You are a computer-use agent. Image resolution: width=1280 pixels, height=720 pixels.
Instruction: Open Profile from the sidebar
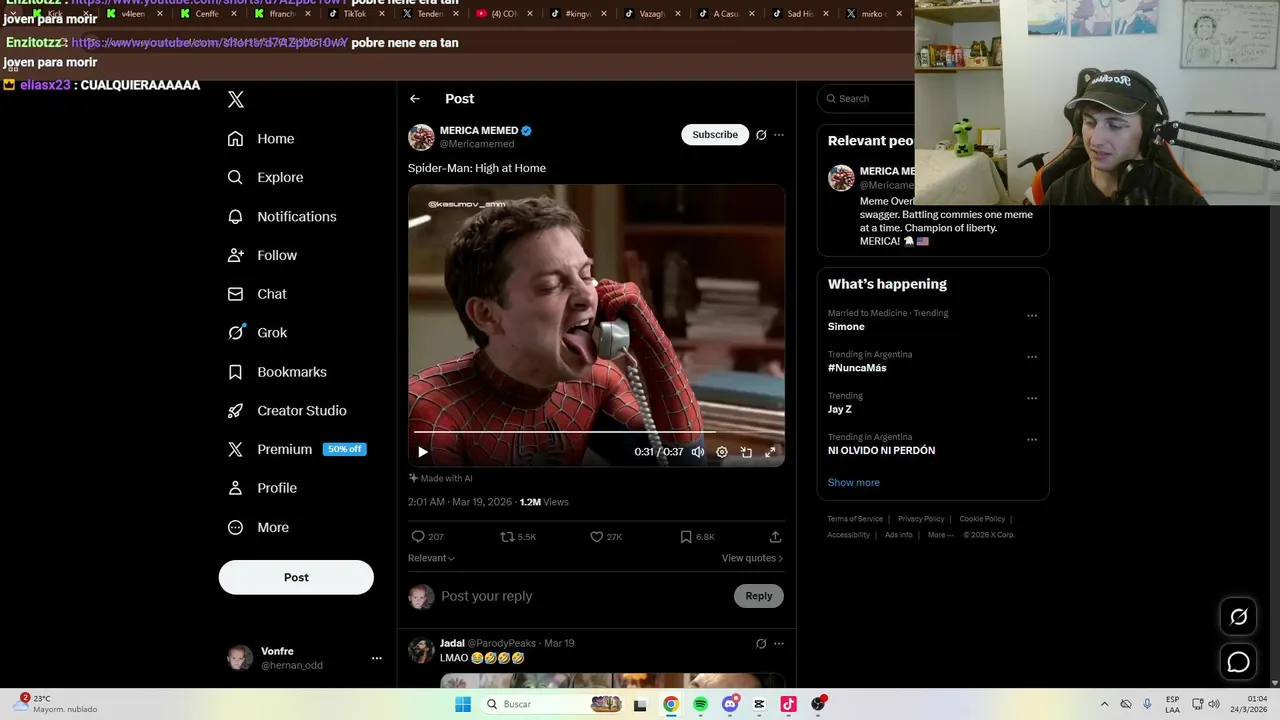262,488
